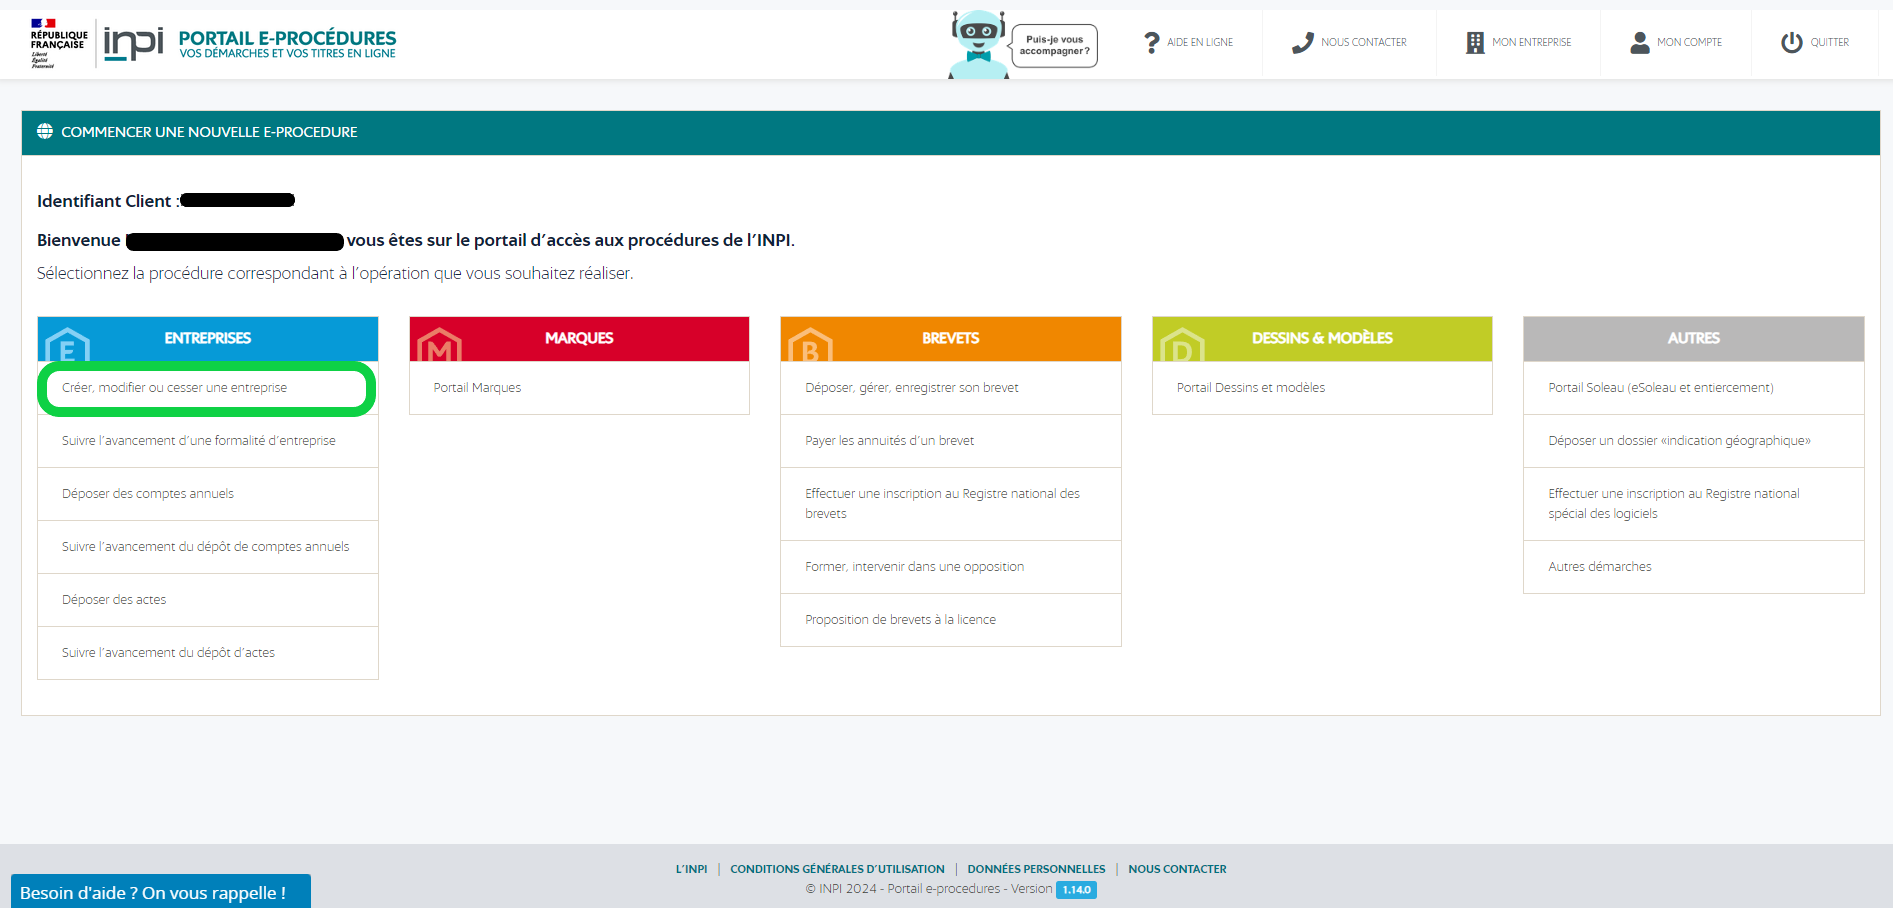Viewport: 1893px width, 908px height.
Task: Click the INPI logo in header
Action: click(x=133, y=43)
